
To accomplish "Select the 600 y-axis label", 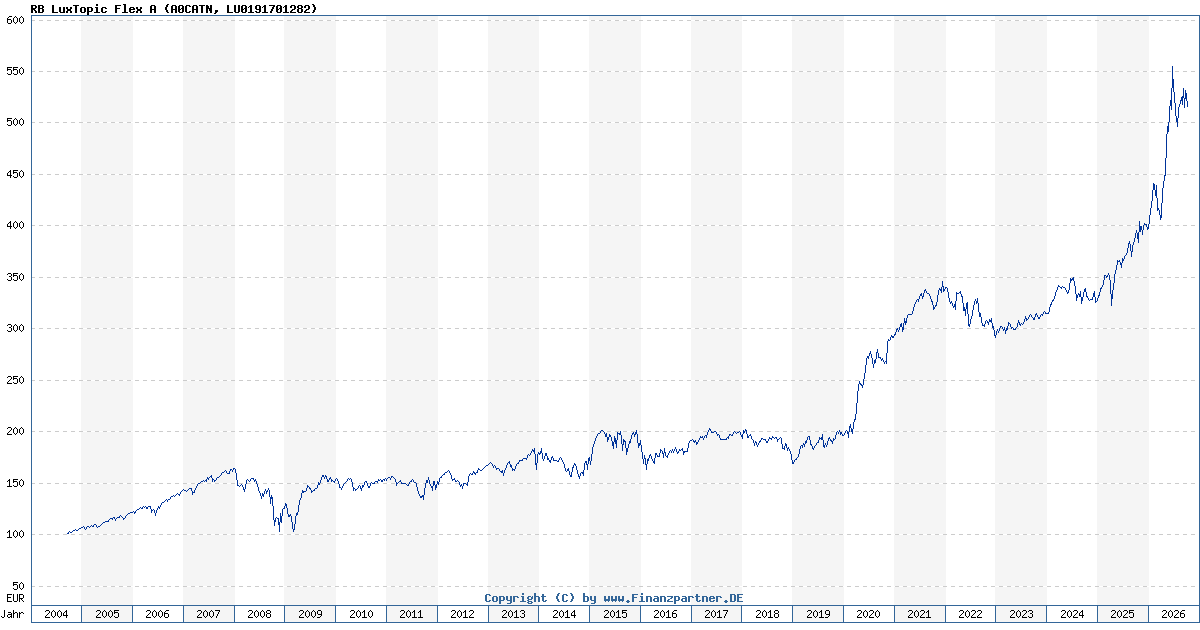I will (x=15, y=20).
